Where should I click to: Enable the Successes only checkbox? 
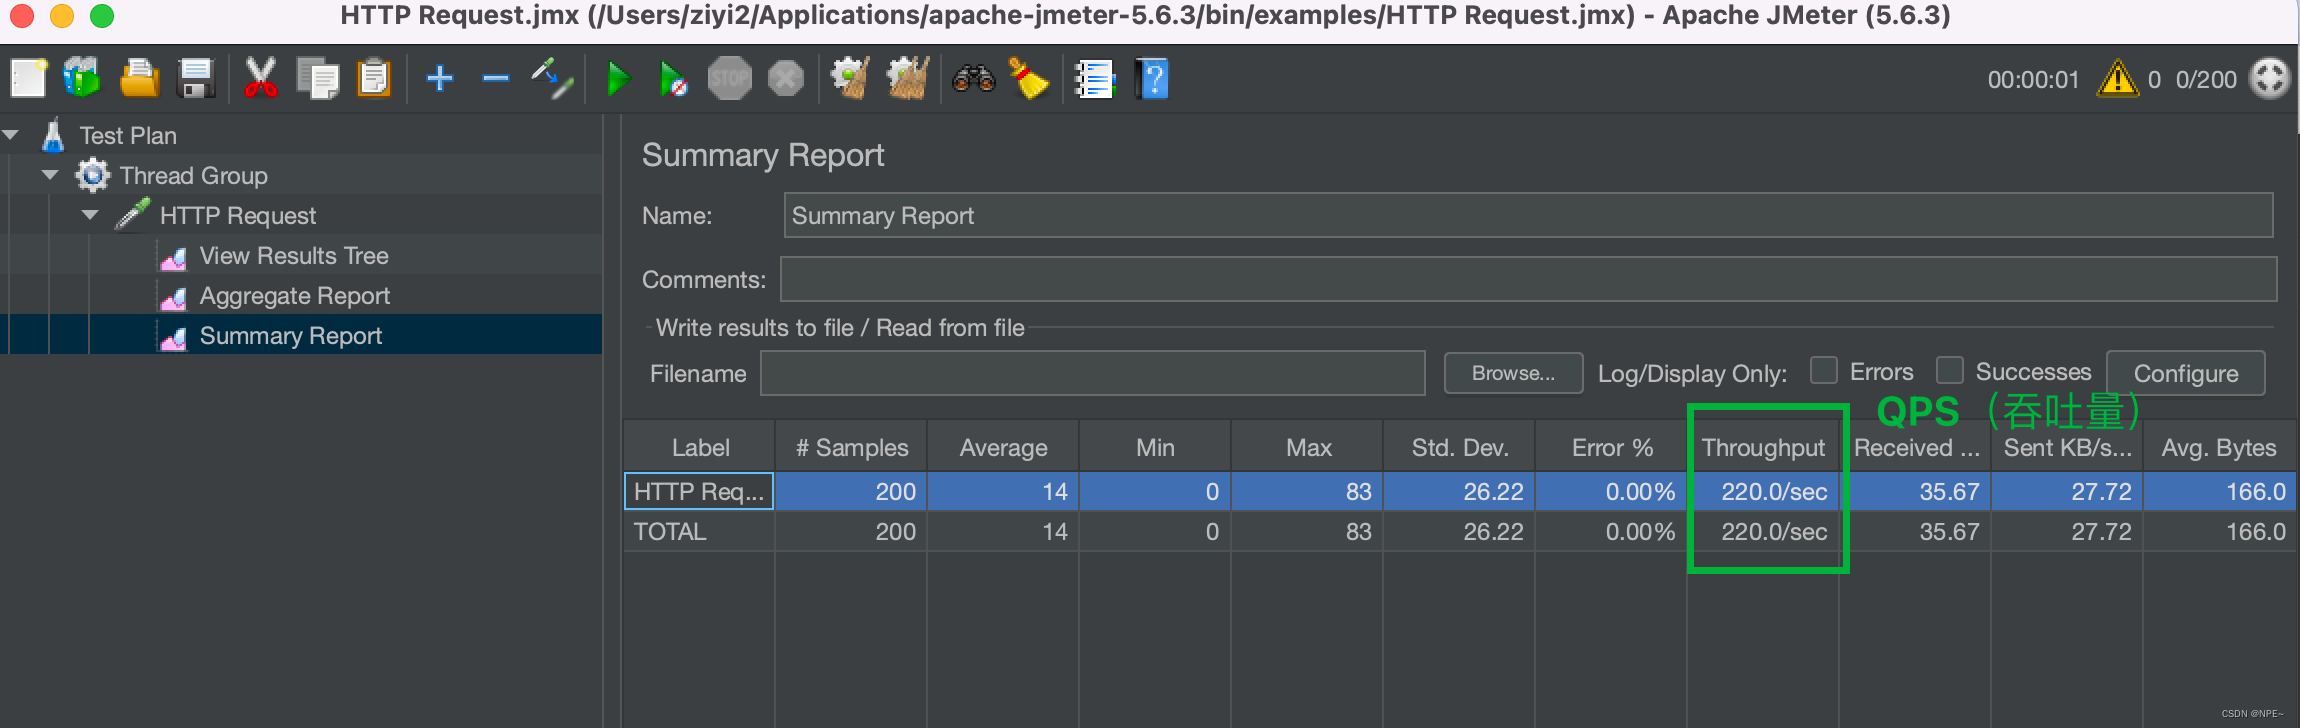pyautogui.click(x=1949, y=371)
